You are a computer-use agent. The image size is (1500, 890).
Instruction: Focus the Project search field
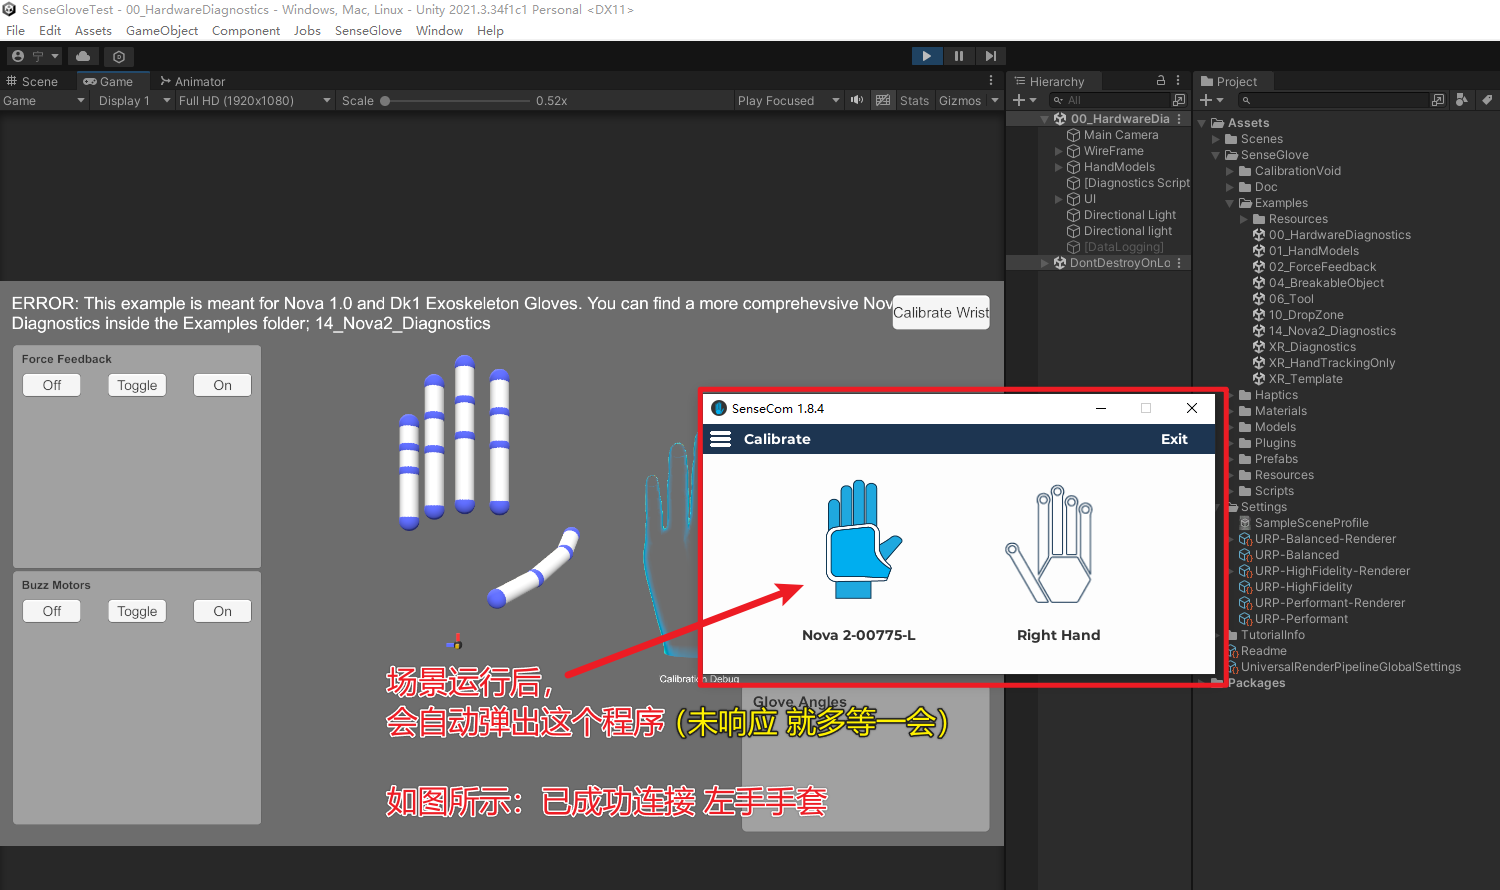[1333, 100]
